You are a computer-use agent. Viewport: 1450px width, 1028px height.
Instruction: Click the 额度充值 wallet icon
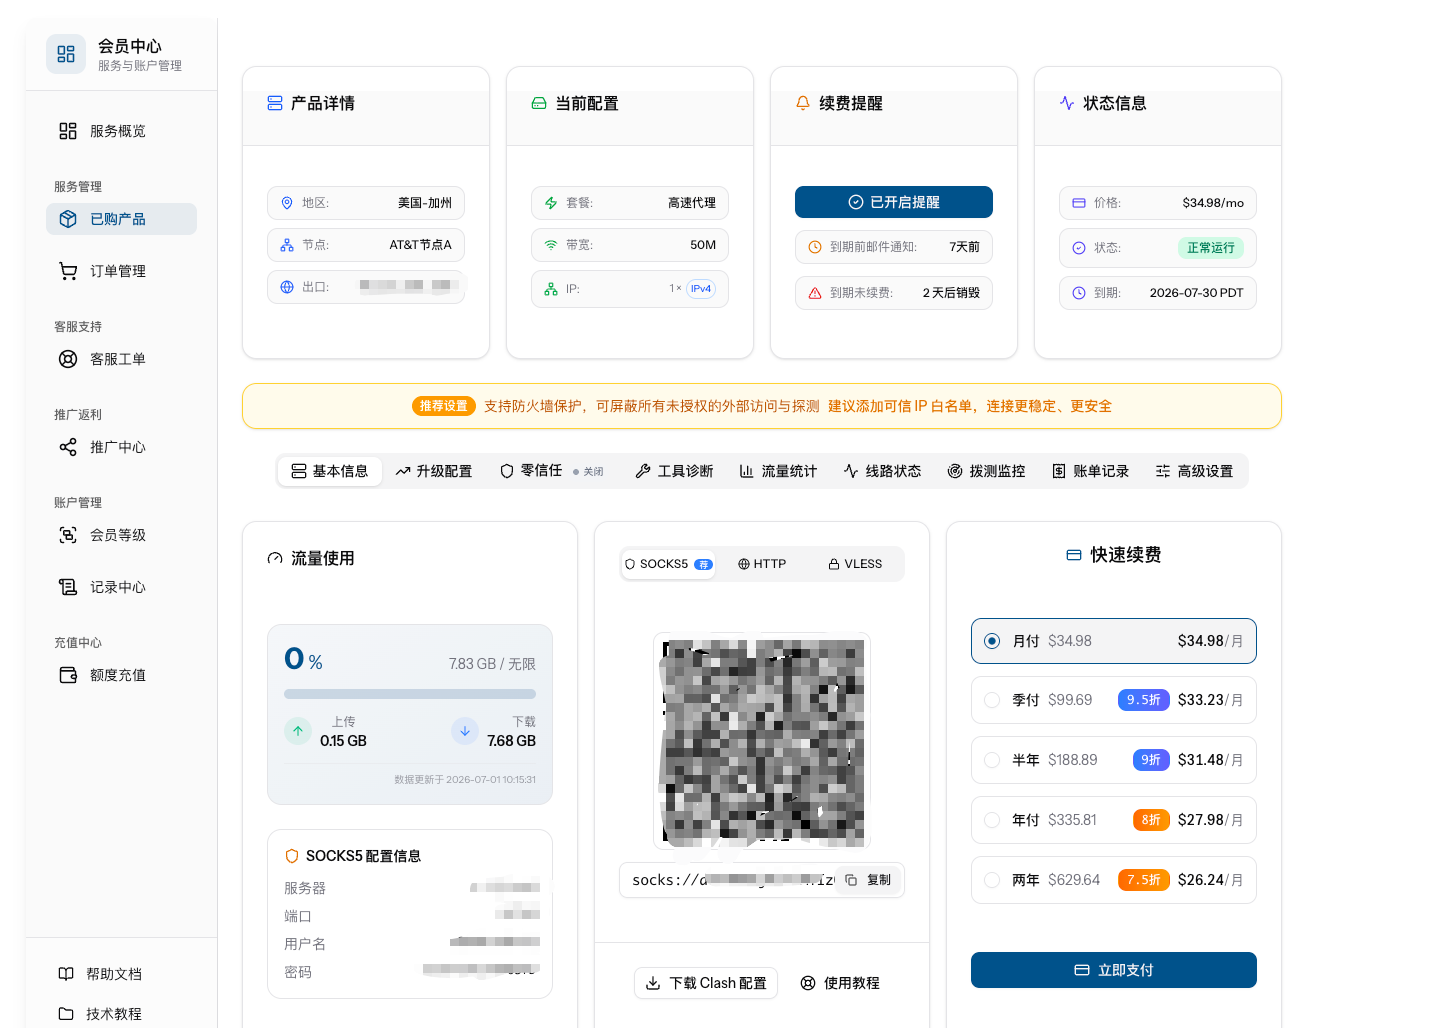tap(68, 675)
